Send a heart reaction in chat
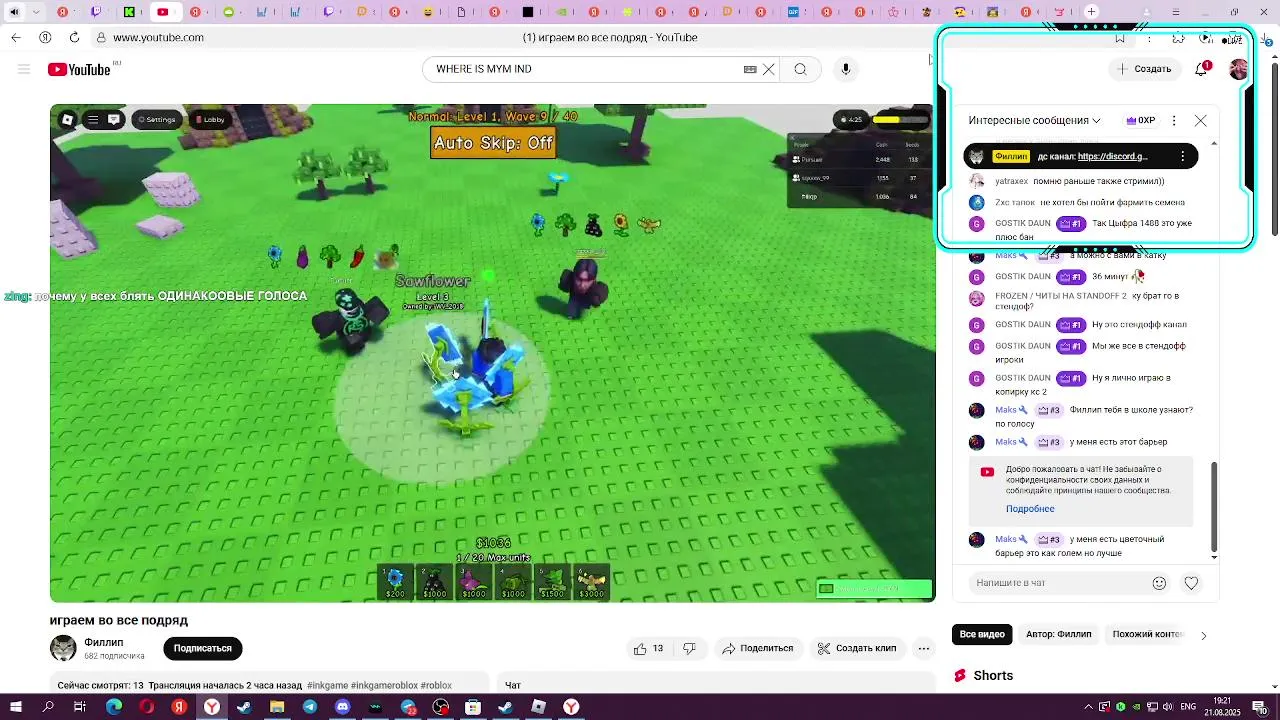 (1191, 583)
